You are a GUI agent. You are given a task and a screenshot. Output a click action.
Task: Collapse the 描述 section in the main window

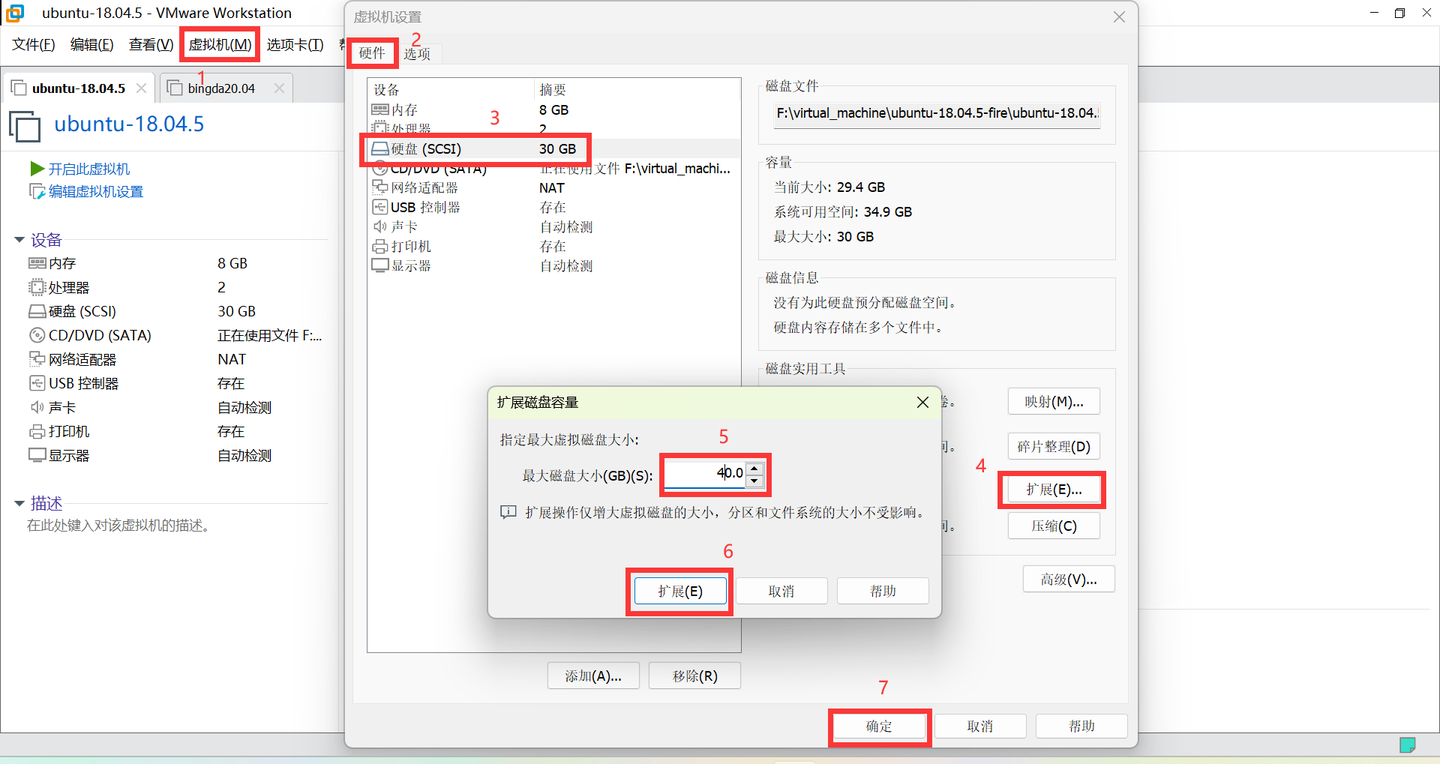pos(19,504)
